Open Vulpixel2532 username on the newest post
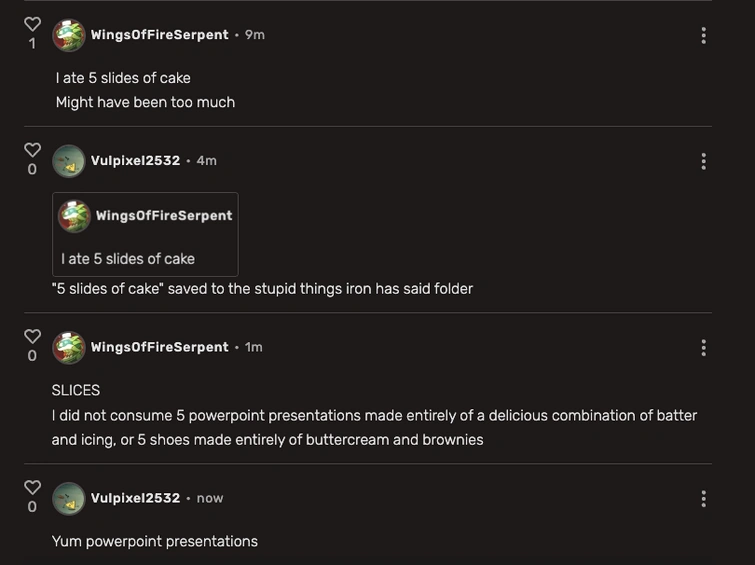The width and height of the screenshot is (755, 565). pos(135,498)
